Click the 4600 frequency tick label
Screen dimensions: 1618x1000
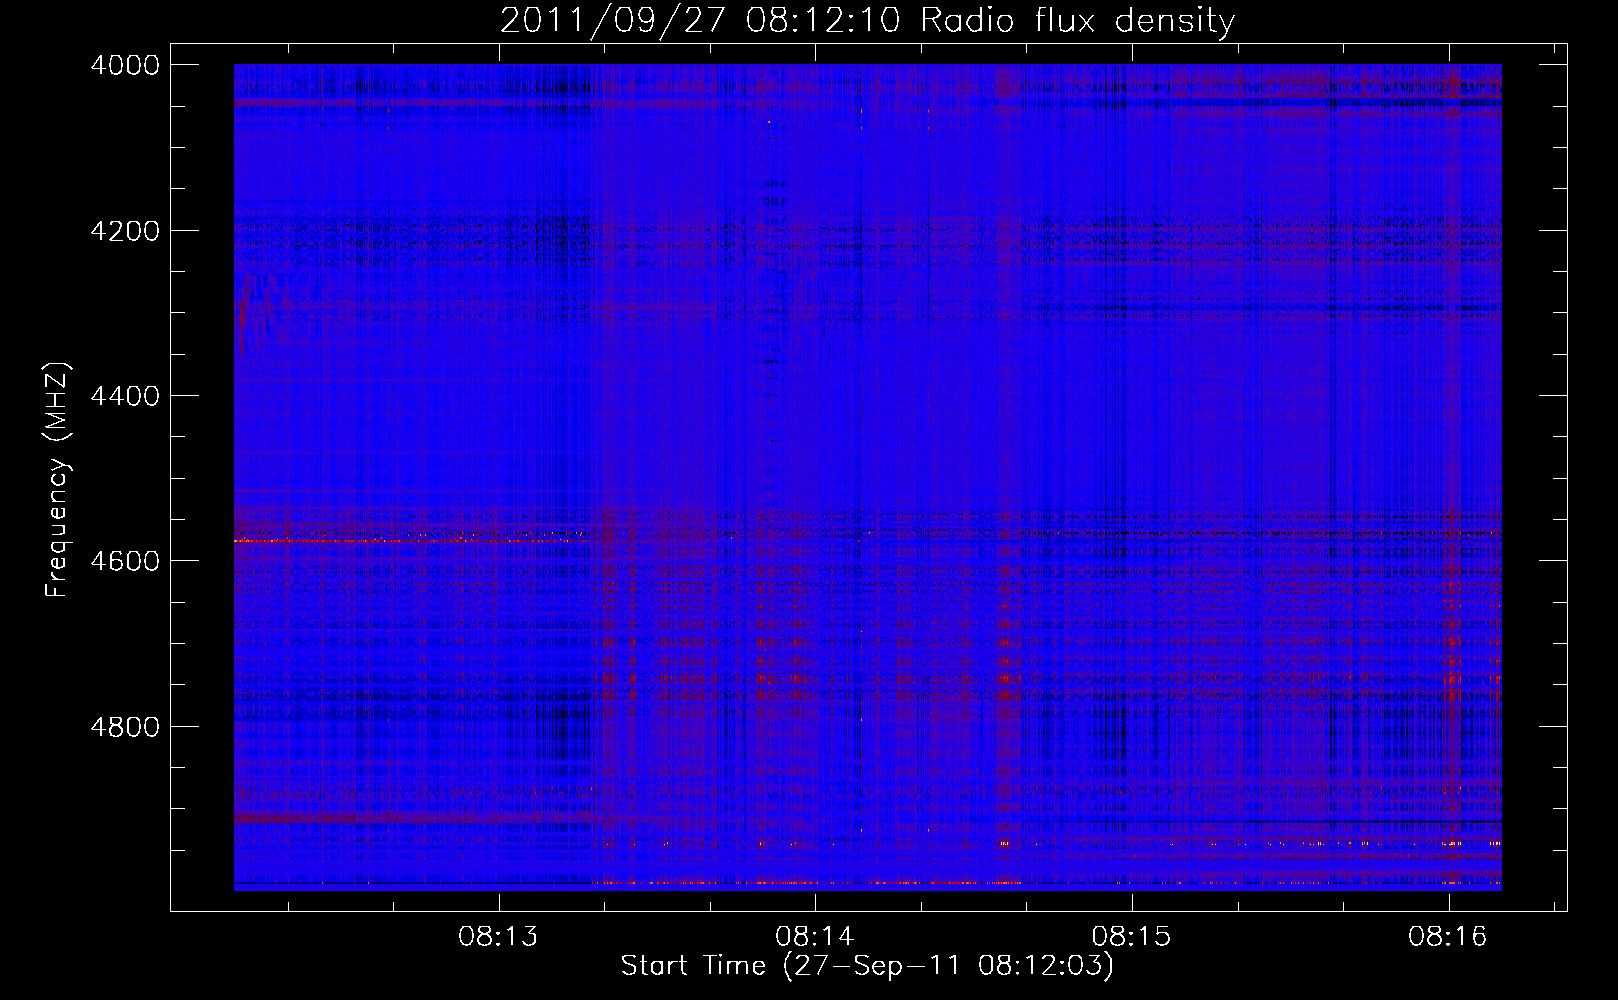click(x=125, y=561)
